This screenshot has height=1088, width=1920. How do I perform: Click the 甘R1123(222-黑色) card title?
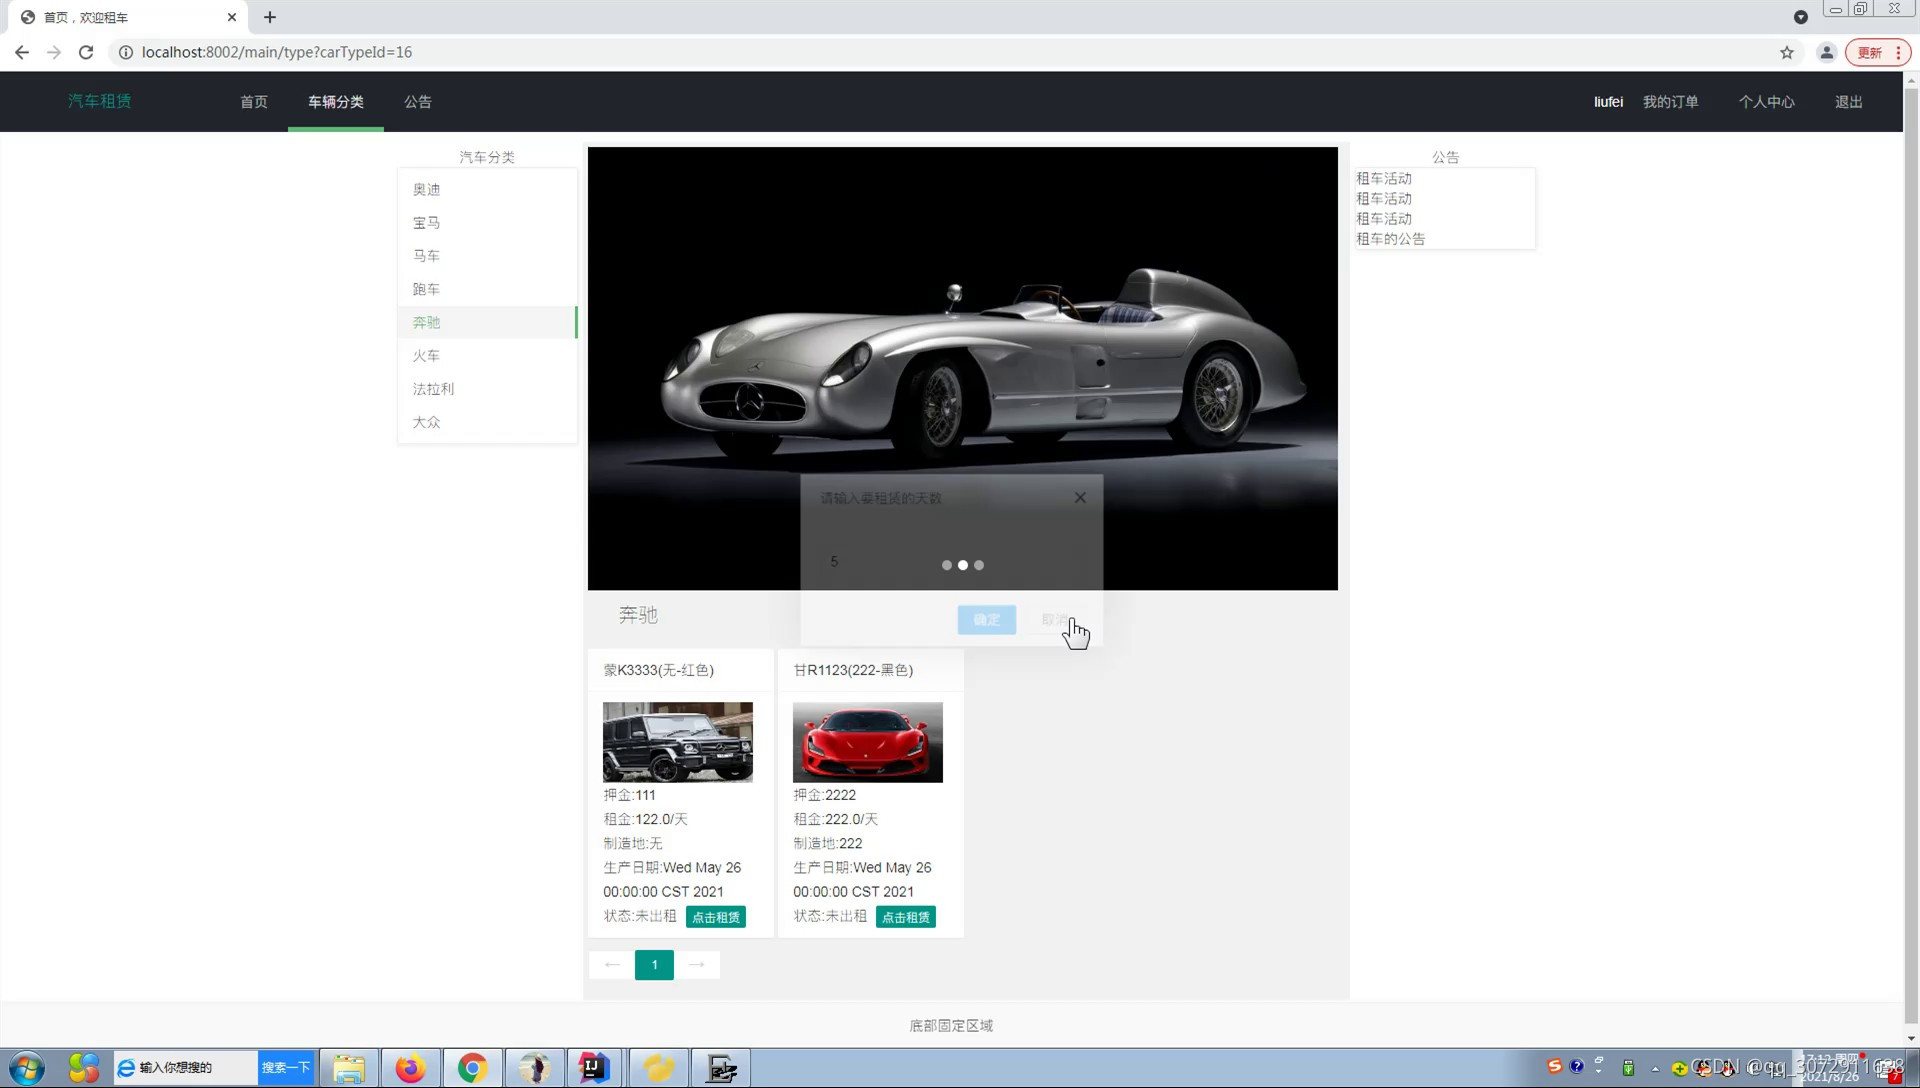click(853, 670)
